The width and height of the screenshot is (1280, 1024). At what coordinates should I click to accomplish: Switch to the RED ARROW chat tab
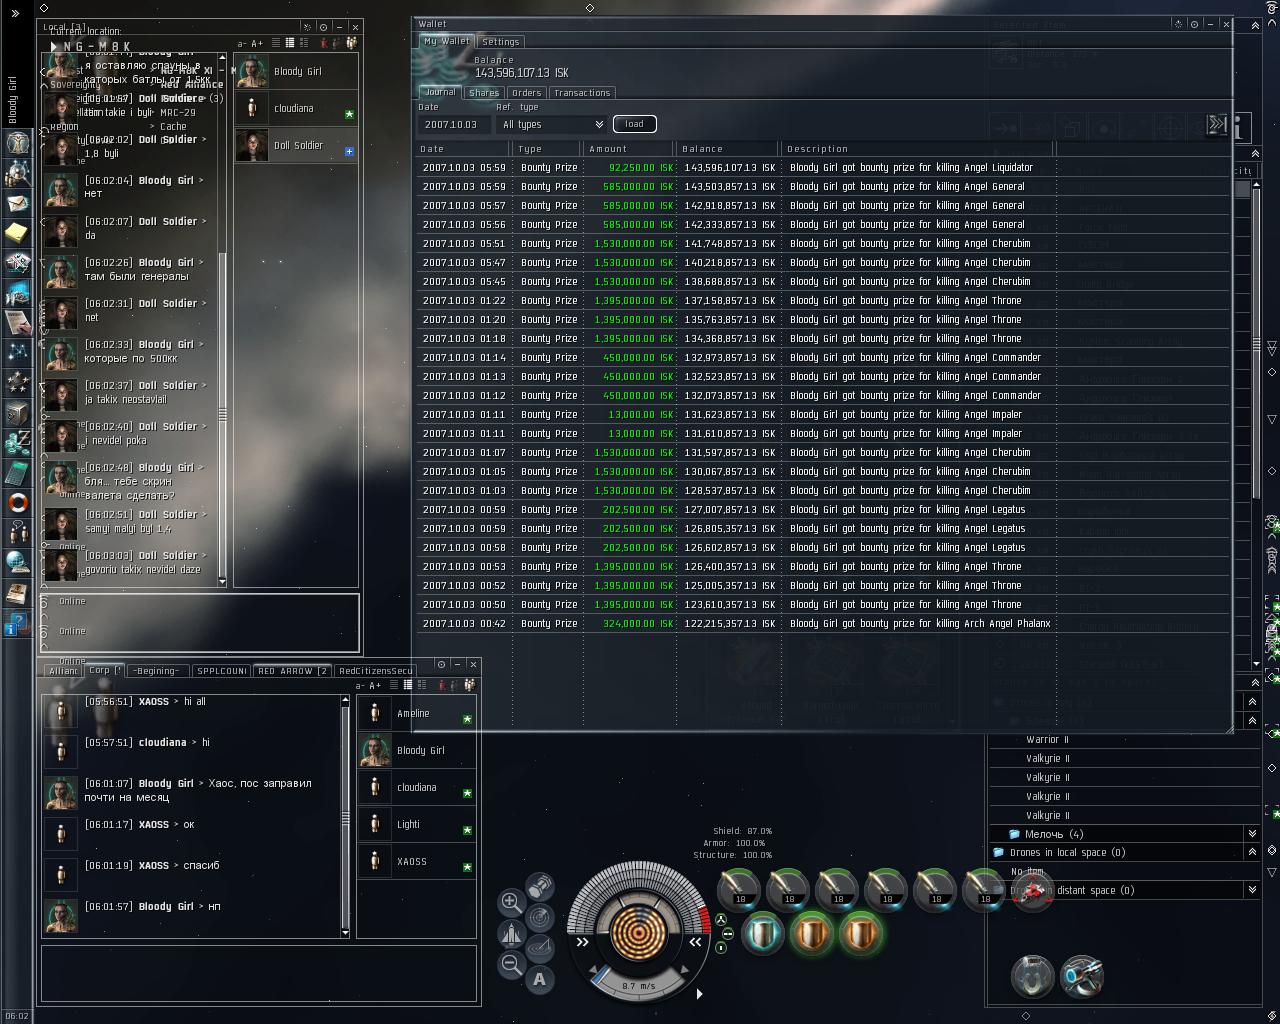[292, 671]
